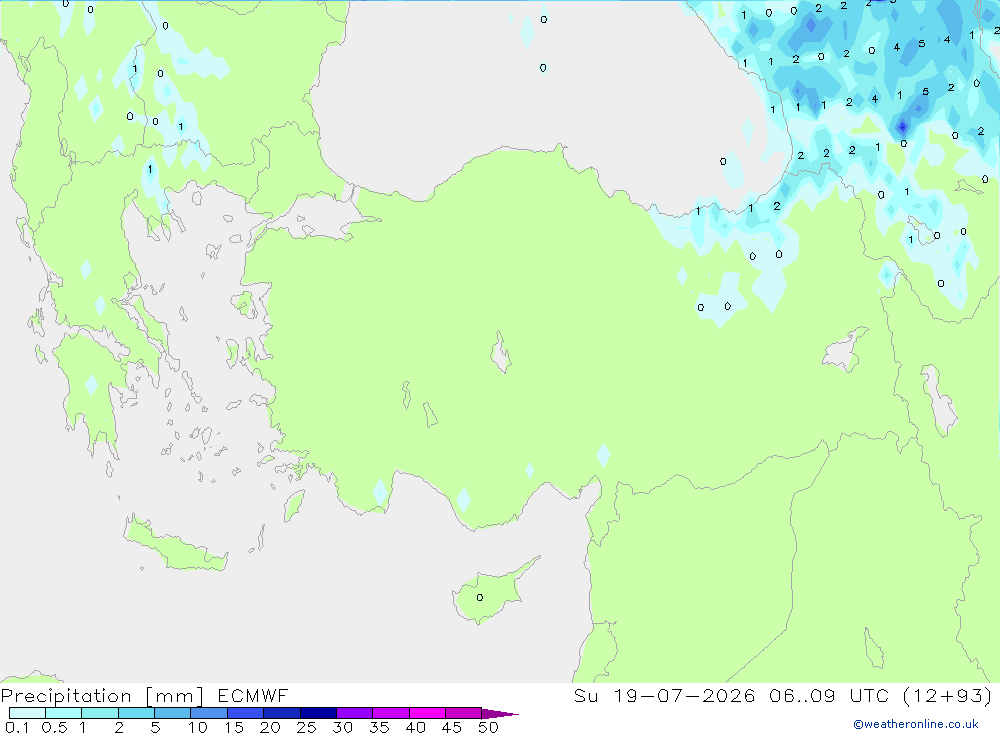Viewport: 1000px width, 733px height.
Task: Click the "Su 19-07-2026" forecast date text
Action: click(x=664, y=695)
